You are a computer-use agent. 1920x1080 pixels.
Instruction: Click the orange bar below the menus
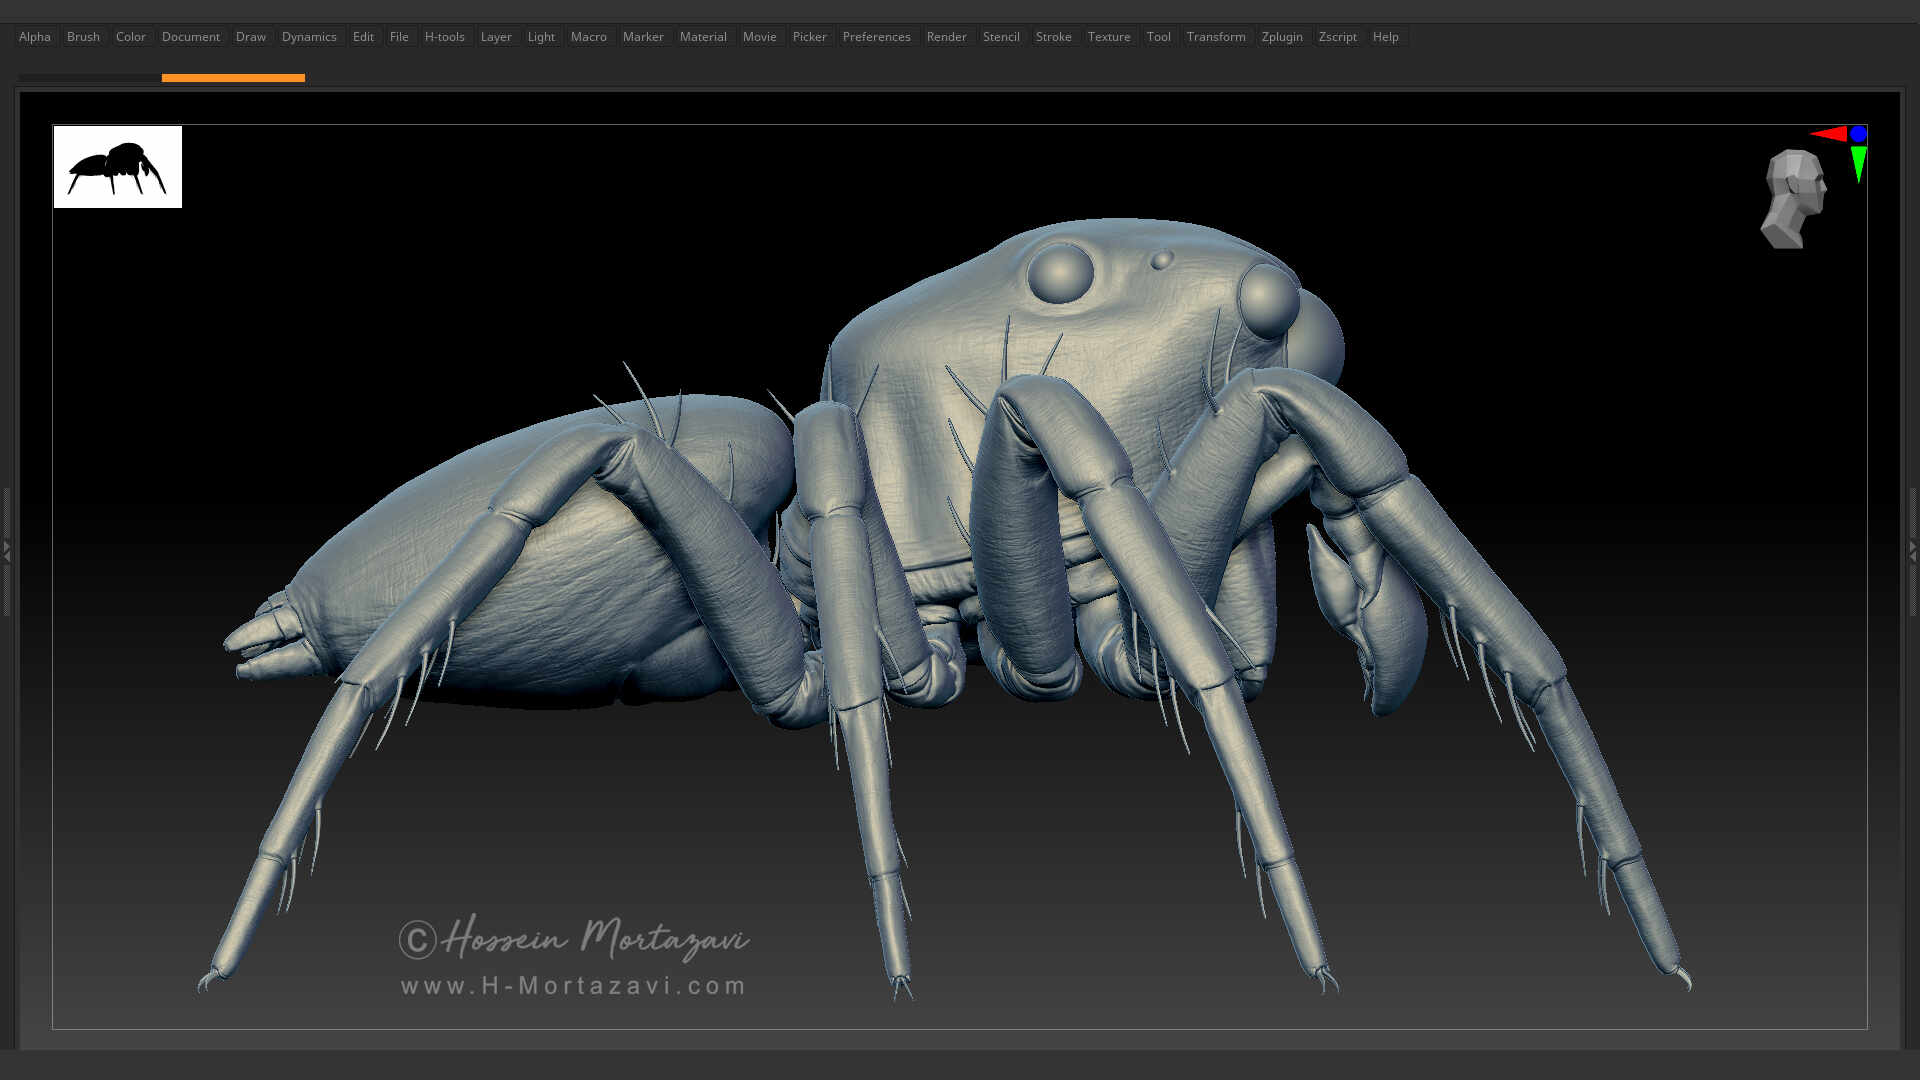[234, 77]
